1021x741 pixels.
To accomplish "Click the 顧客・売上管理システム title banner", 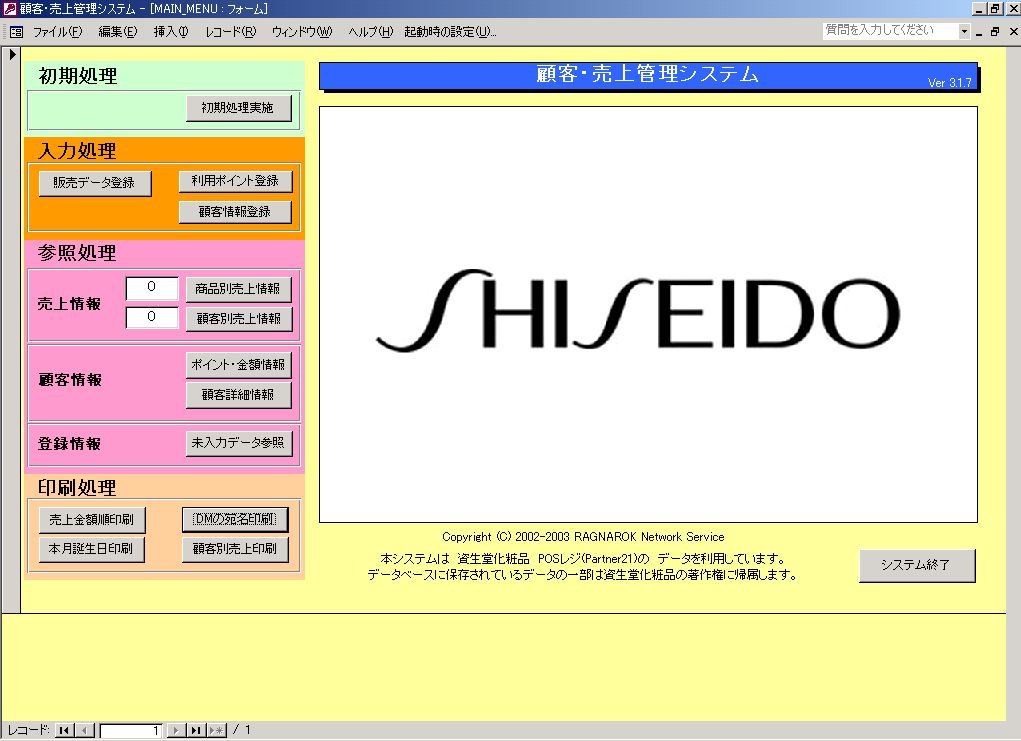I will 648,76.
